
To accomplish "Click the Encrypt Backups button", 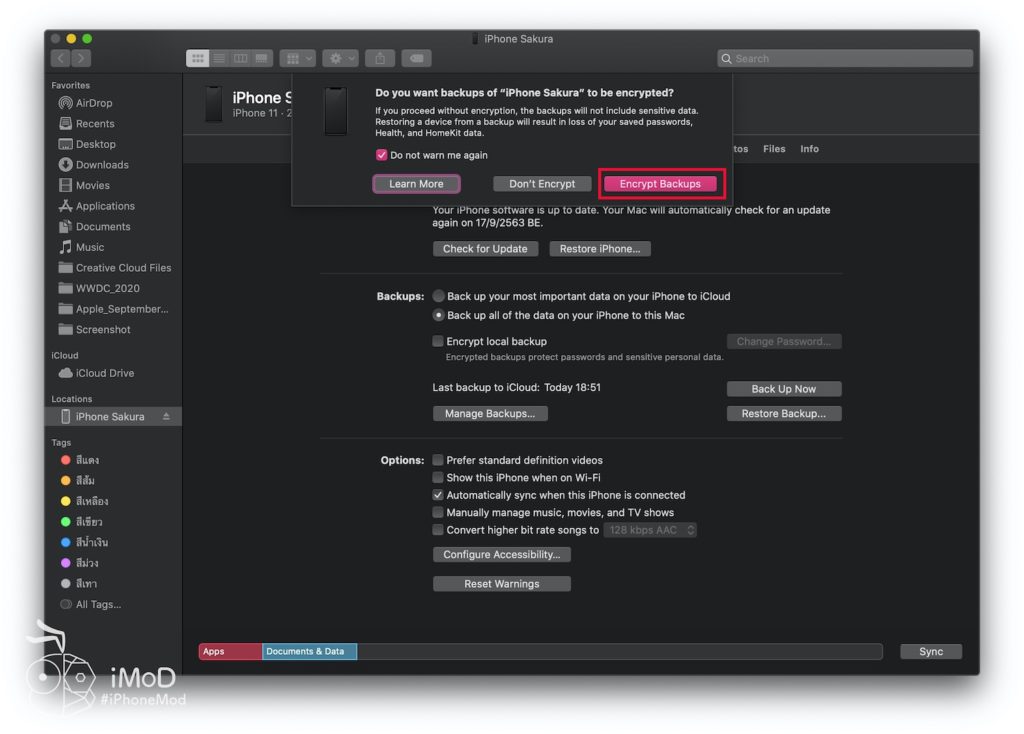I will tap(660, 184).
